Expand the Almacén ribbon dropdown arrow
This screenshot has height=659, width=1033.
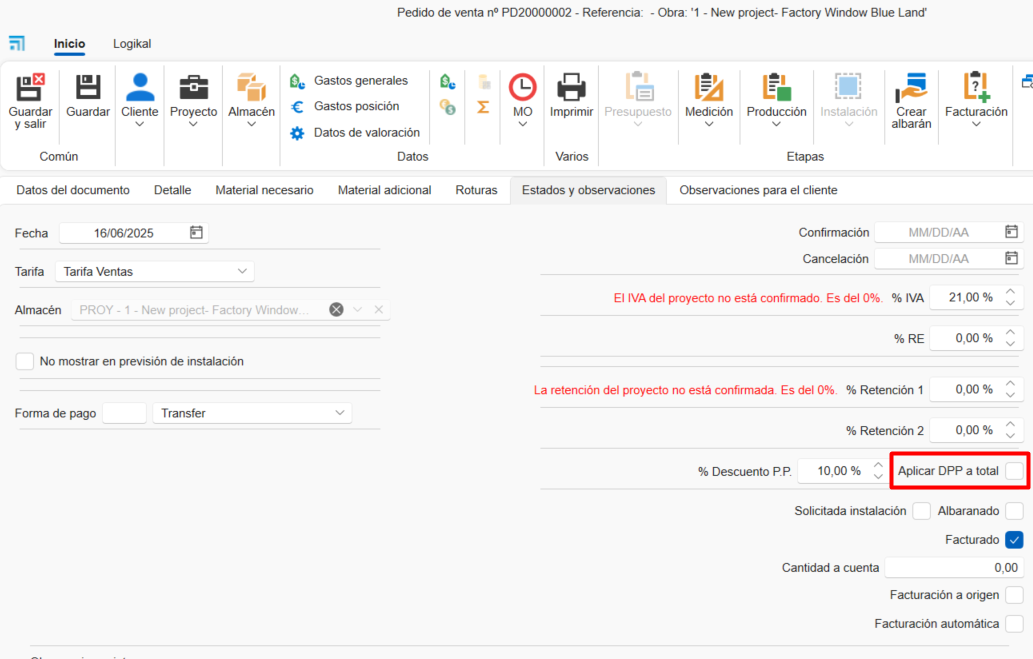(x=251, y=125)
